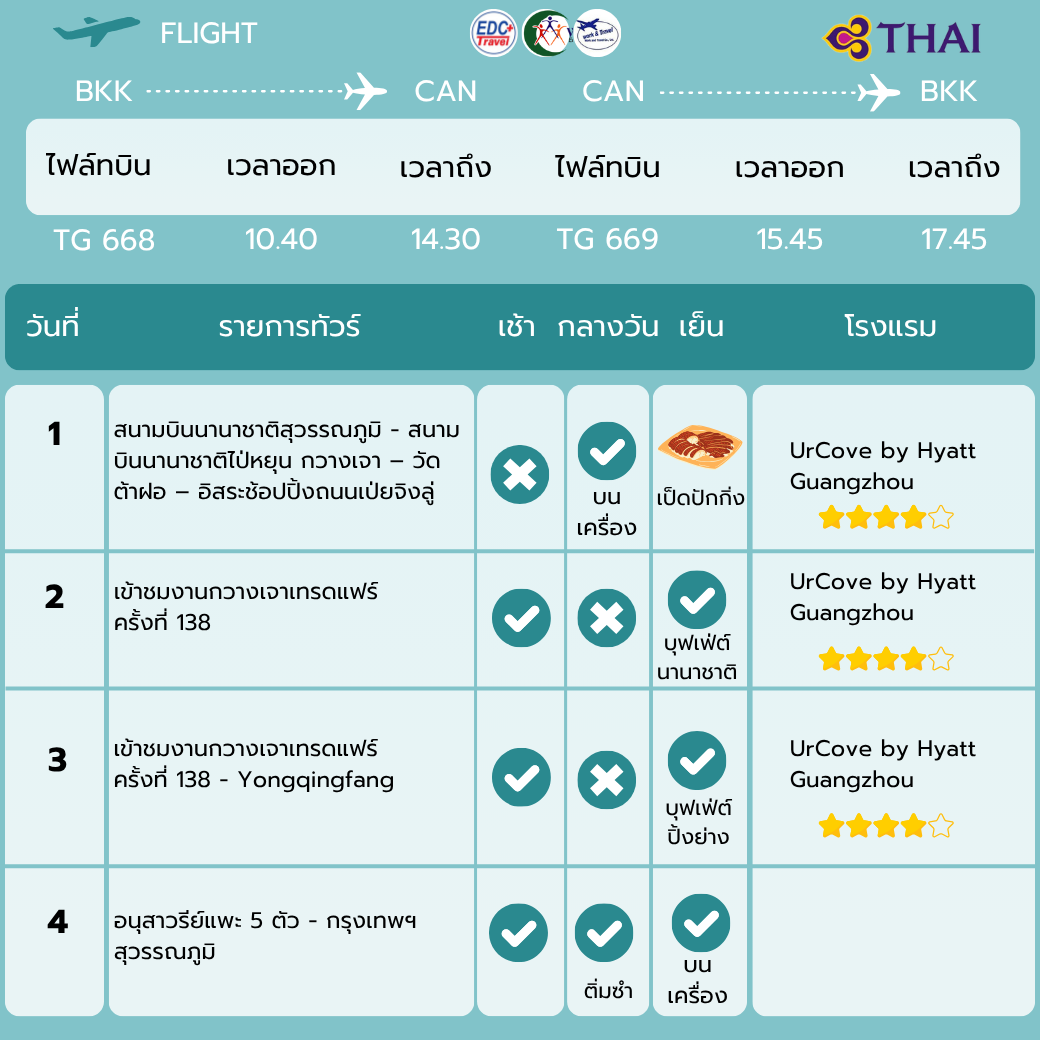Click the day 1 hotel star rating
The width and height of the screenshot is (1040, 1040).
point(886,517)
